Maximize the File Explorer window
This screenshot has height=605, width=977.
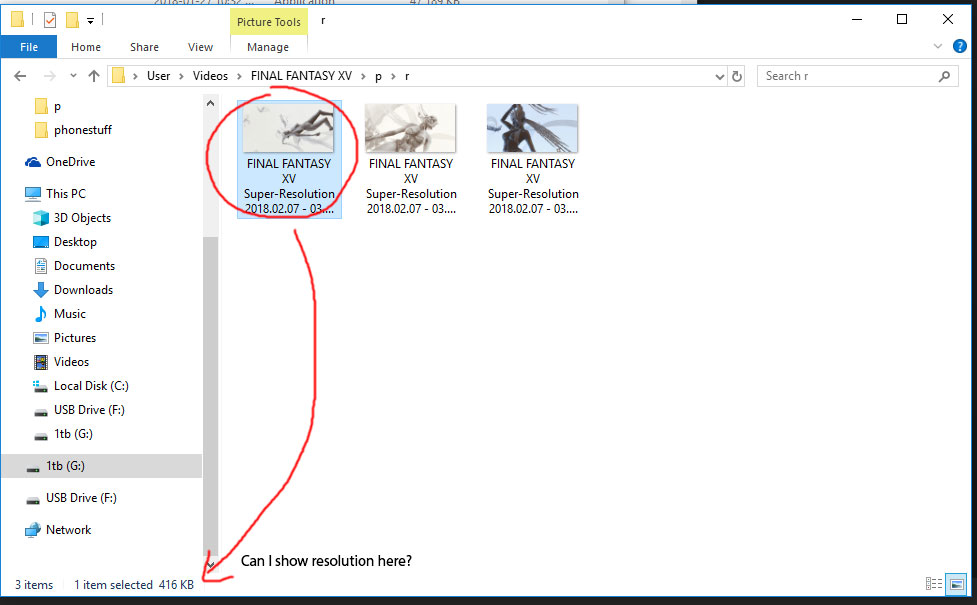coord(902,20)
